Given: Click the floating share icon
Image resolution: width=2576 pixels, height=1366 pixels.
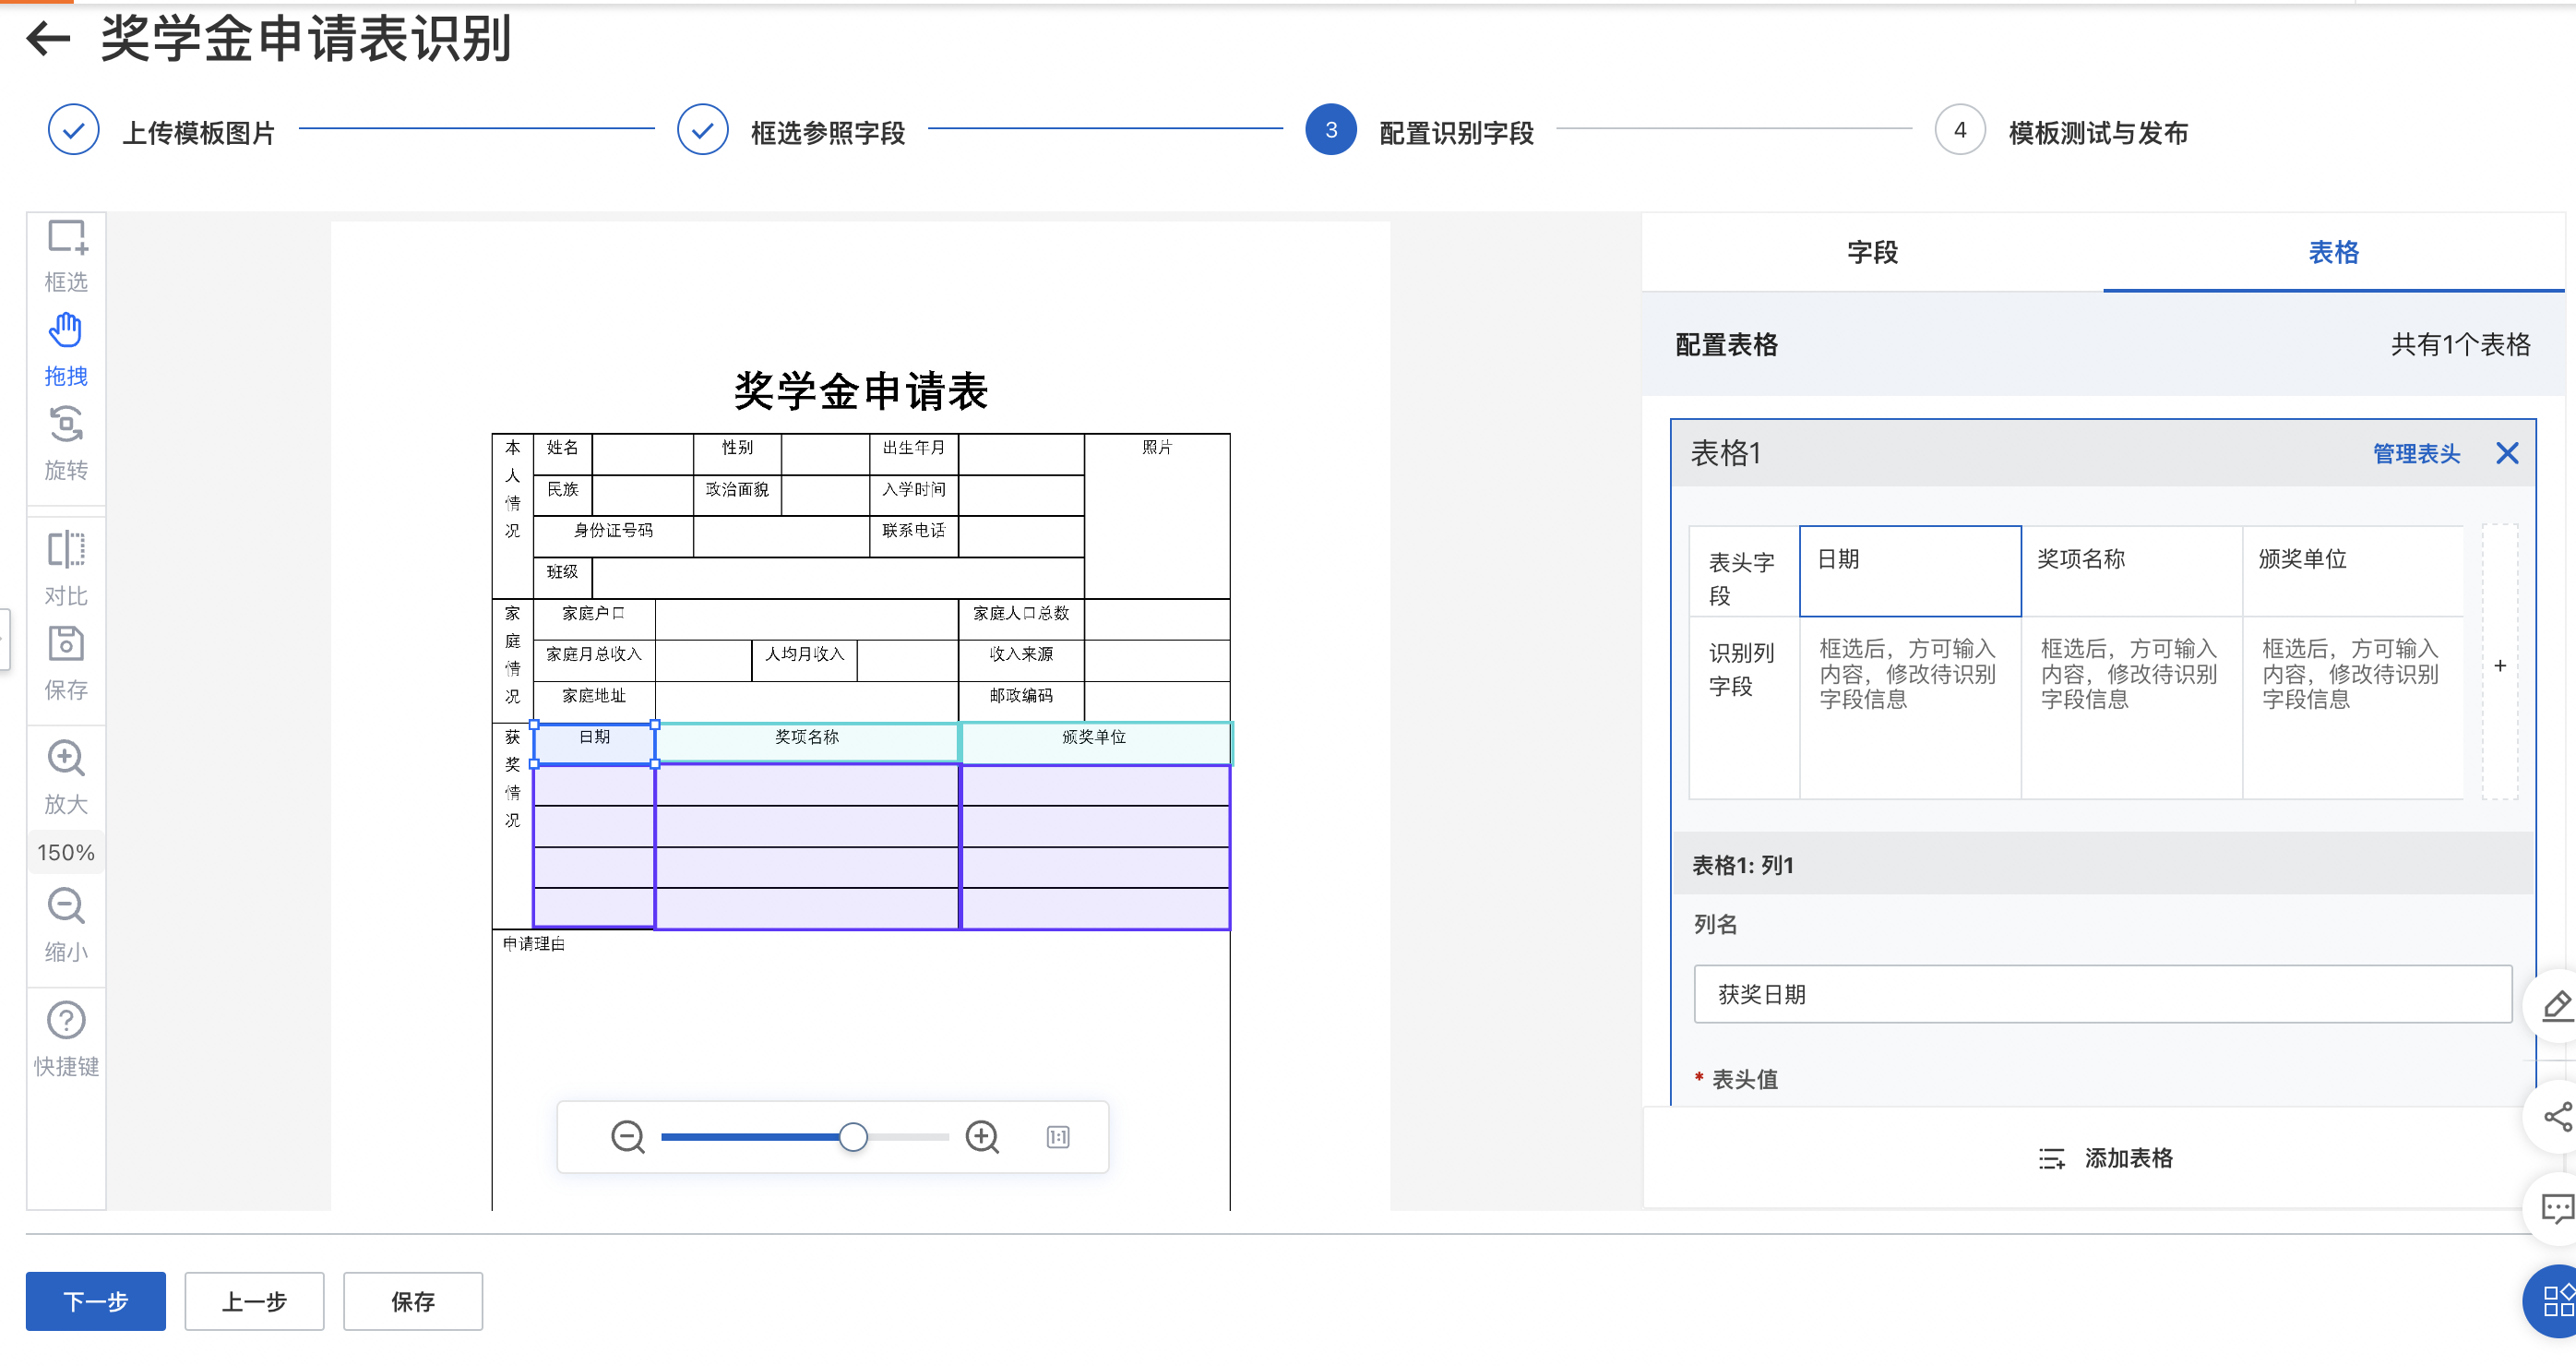Looking at the screenshot, I should click(x=2557, y=1116).
